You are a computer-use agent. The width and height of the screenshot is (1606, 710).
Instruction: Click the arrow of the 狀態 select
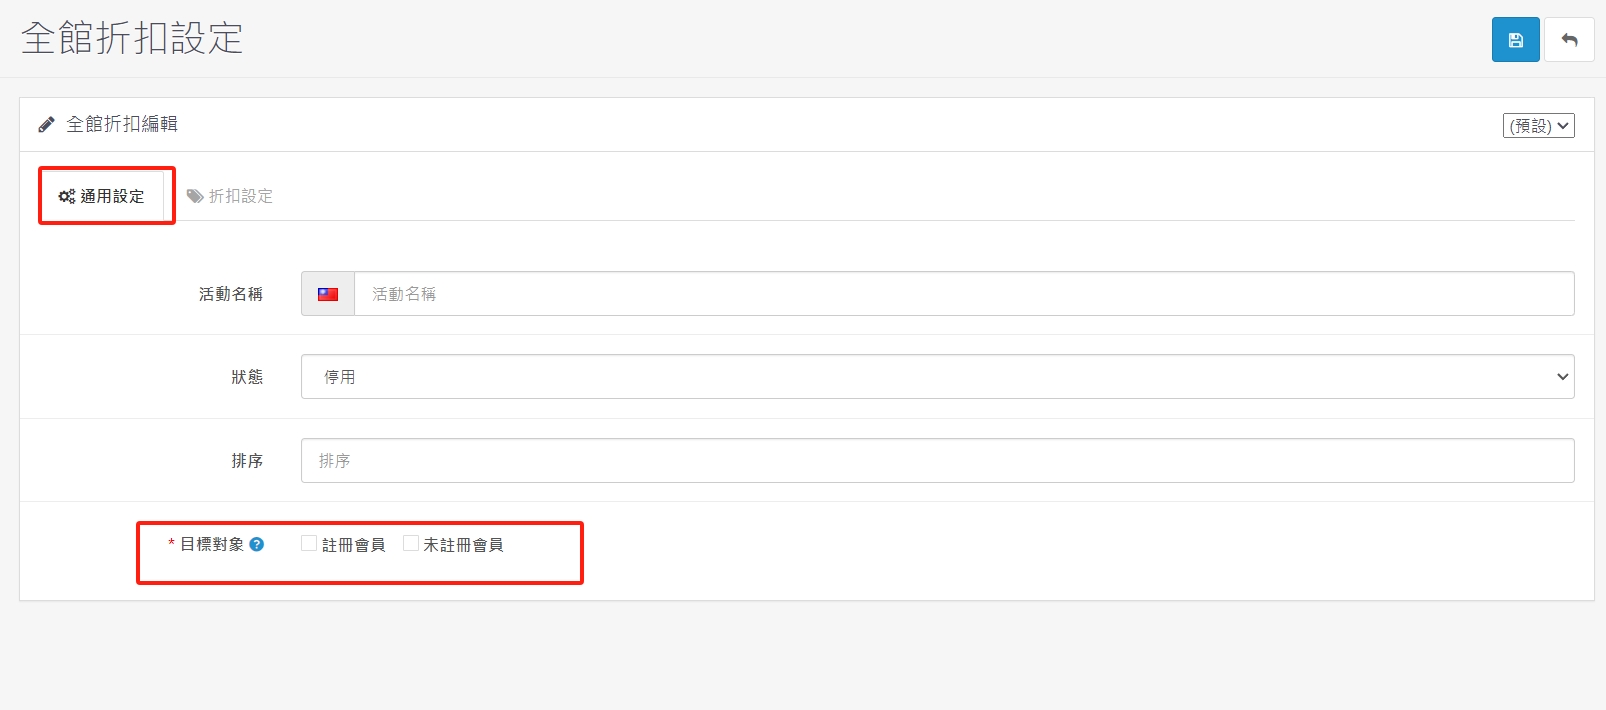pyautogui.click(x=1562, y=377)
